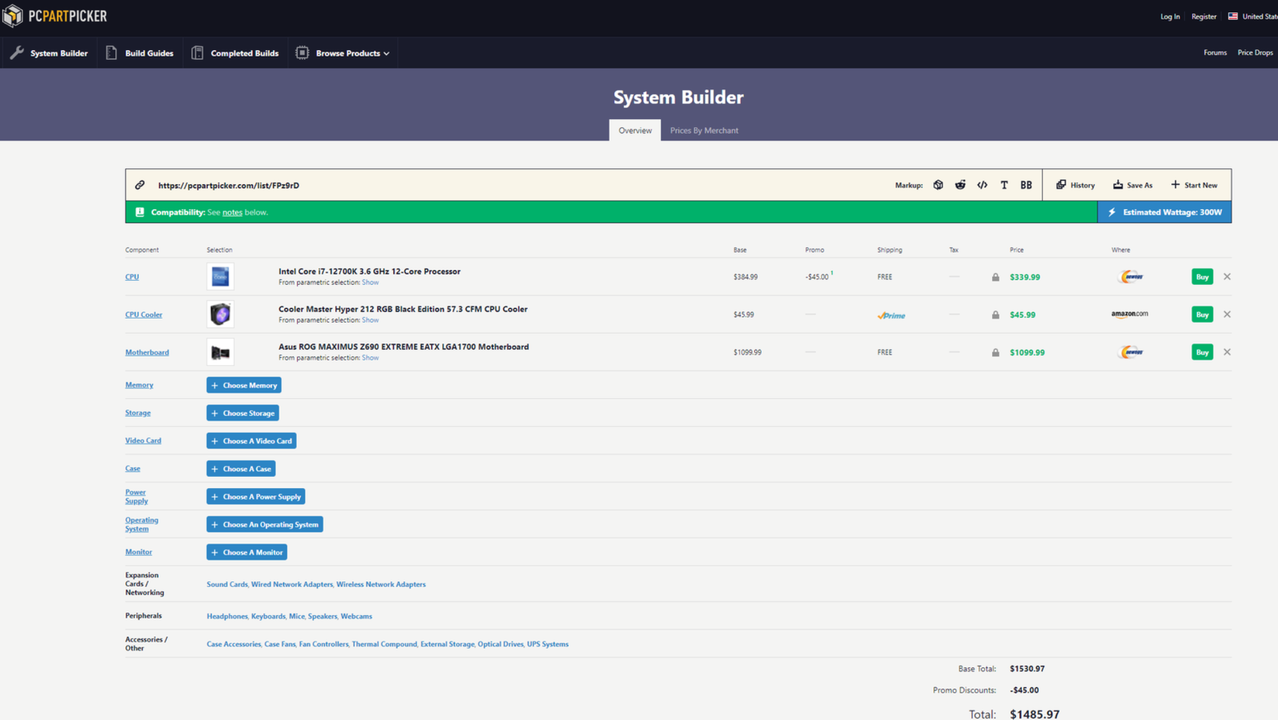Open Completed Builds in the navigation bar
This screenshot has height=720, width=1278.
click(x=235, y=53)
